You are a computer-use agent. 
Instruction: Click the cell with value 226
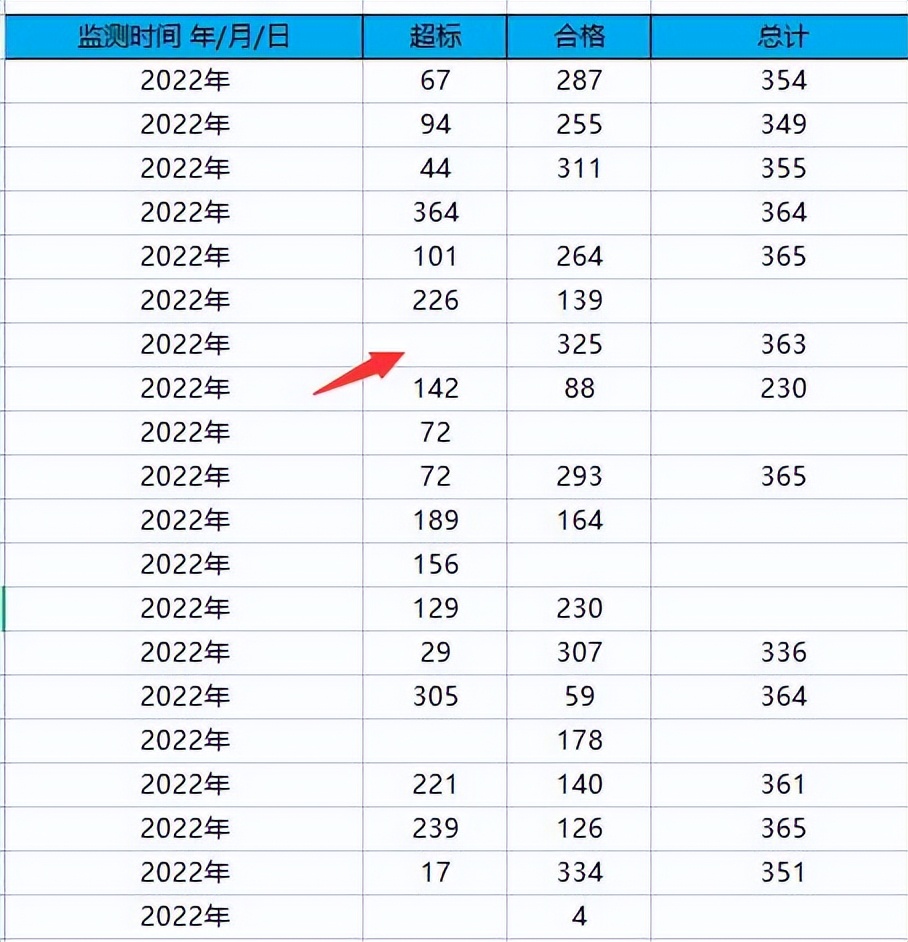pyautogui.click(x=435, y=300)
